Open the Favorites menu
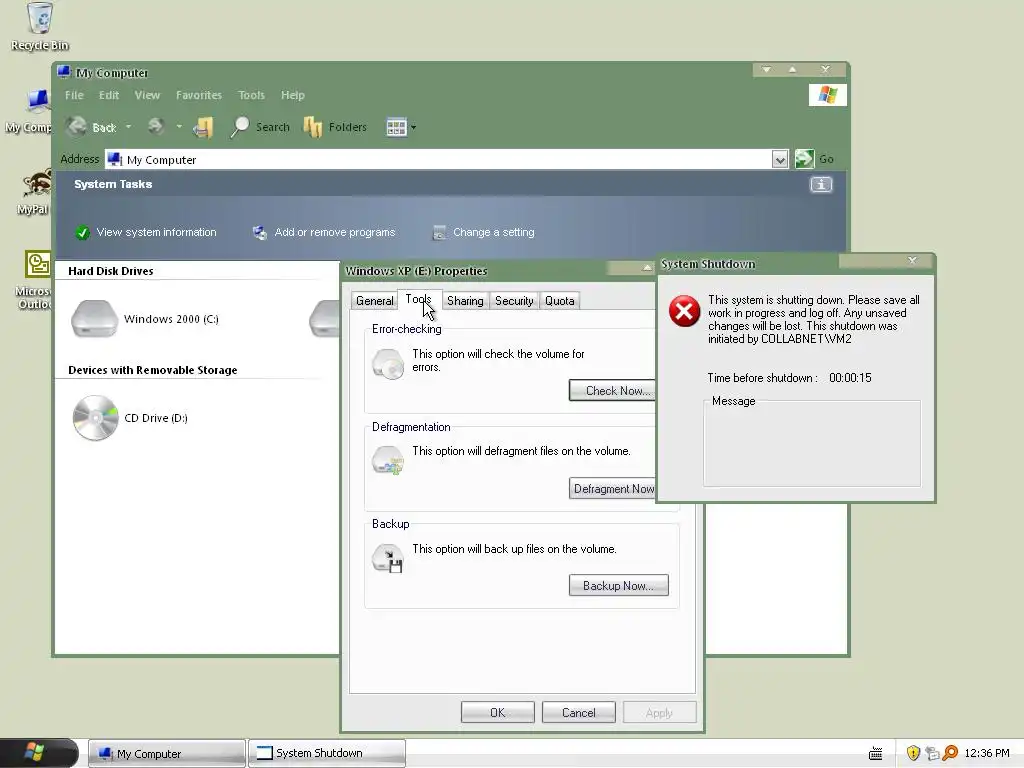The width and height of the screenshot is (1024, 768). 199,95
